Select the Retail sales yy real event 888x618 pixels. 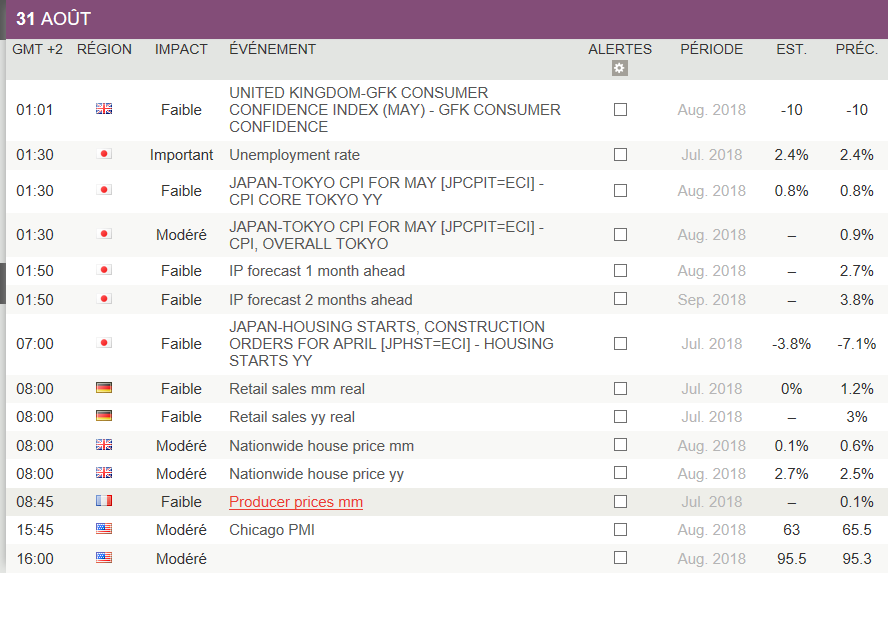pyautogui.click(x=292, y=417)
